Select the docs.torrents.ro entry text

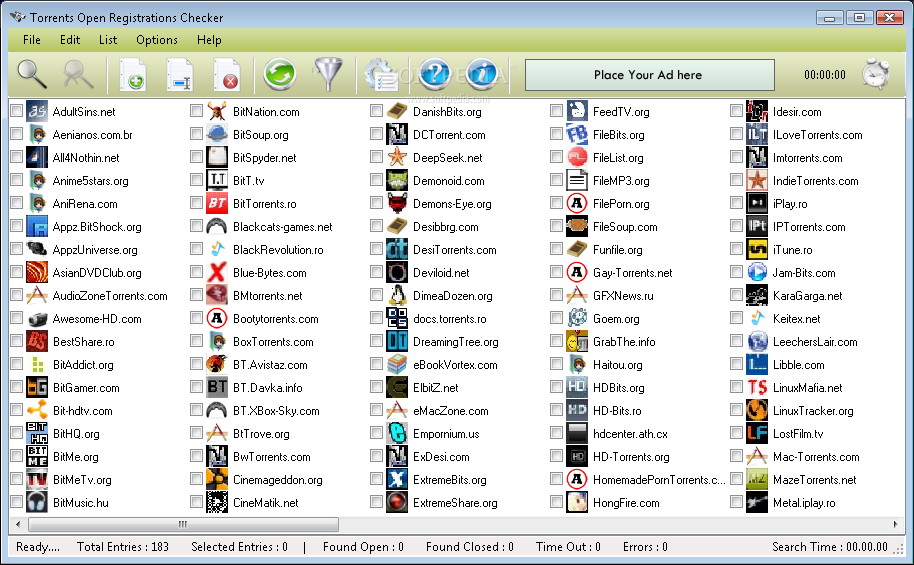tap(449, 319)
